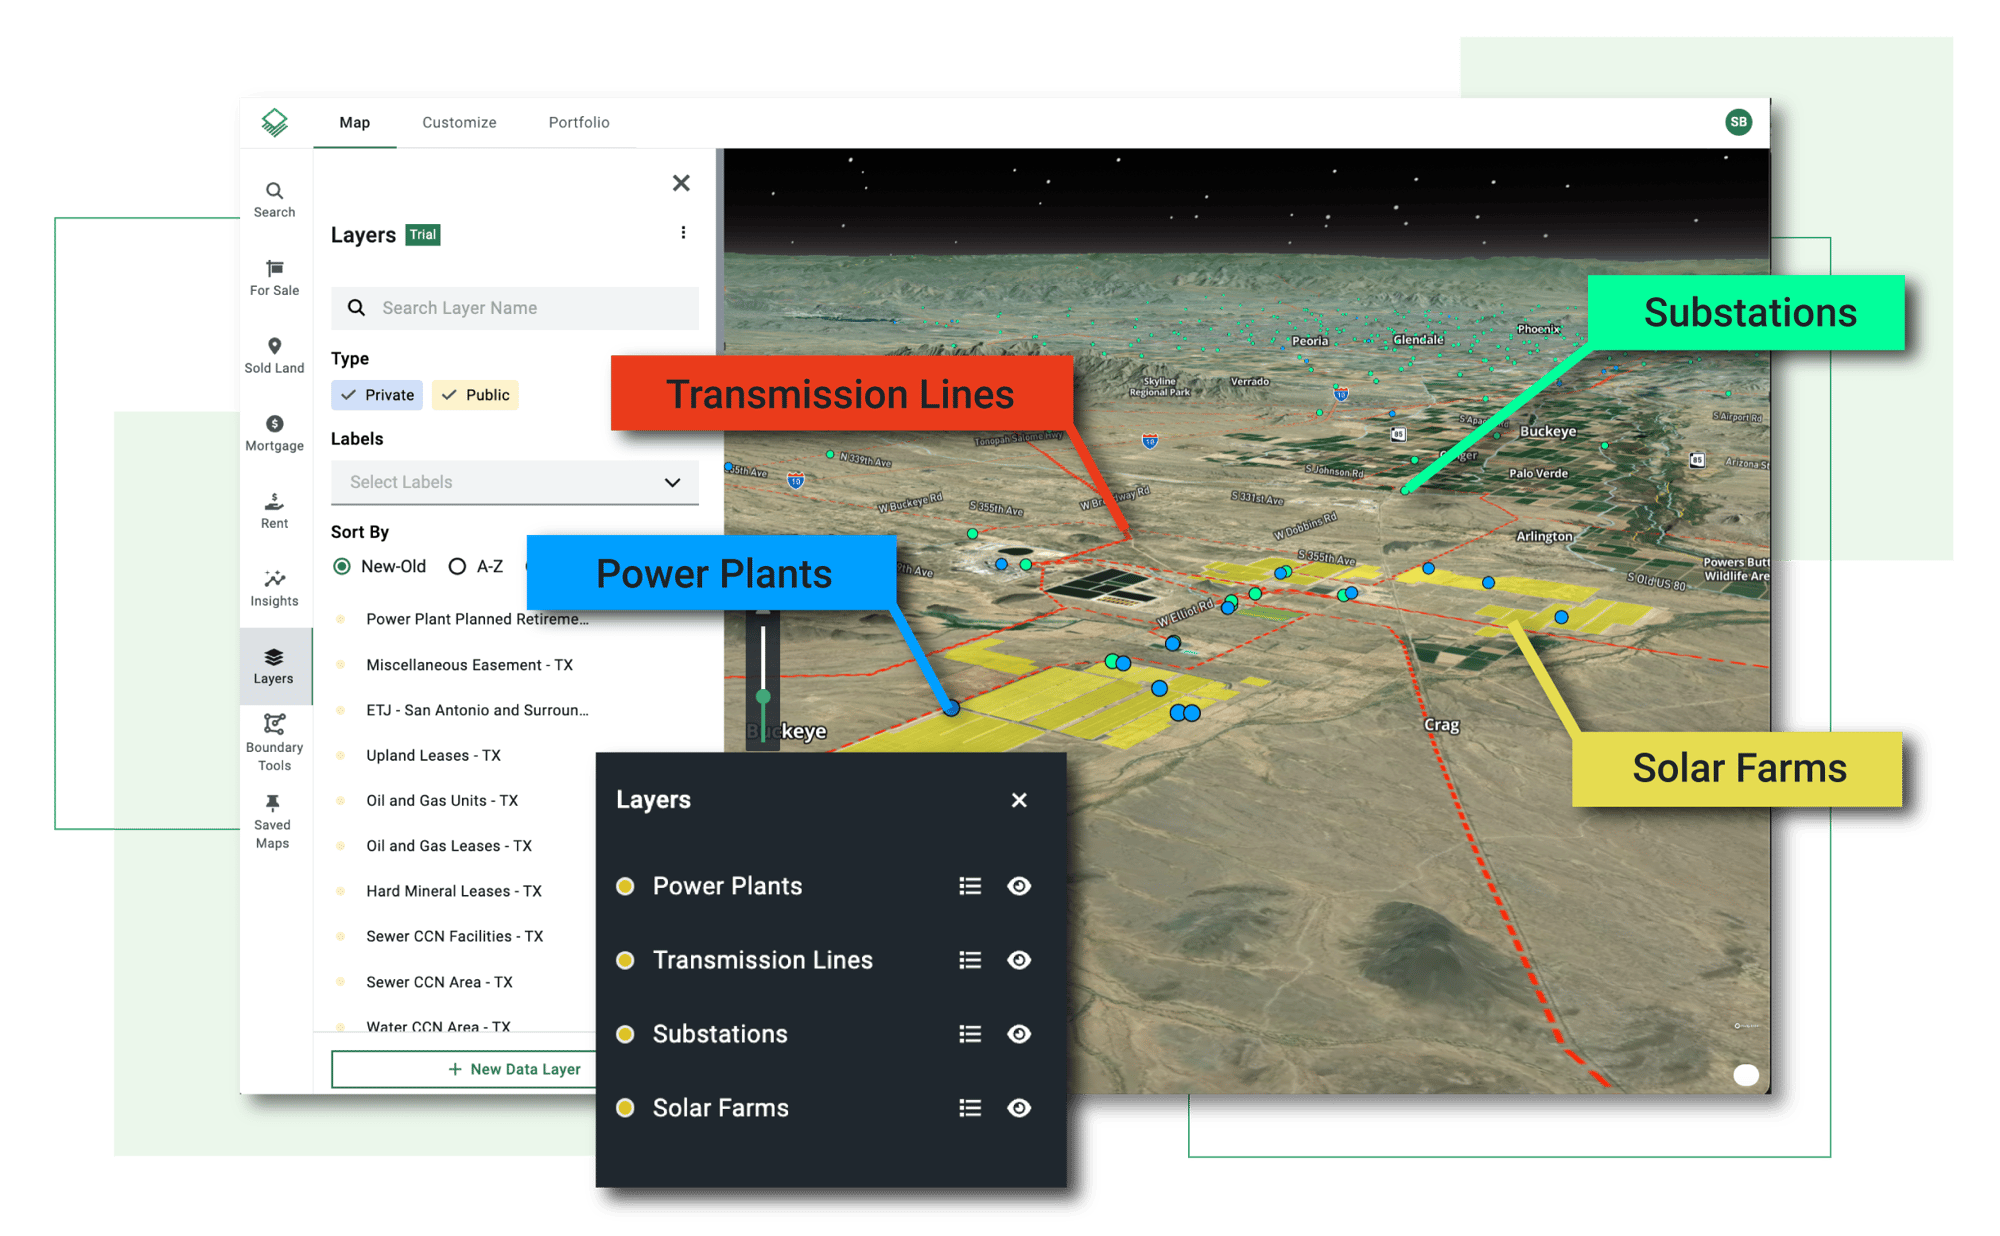The height and width of the screenshot is (1236, 2000).
Task: Select Power Plant Planned Retirement layer
Action: pyautogui.click(x=477, y=619)
